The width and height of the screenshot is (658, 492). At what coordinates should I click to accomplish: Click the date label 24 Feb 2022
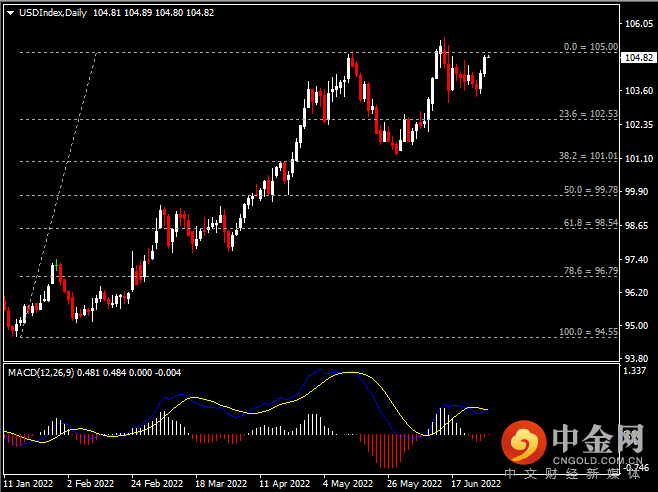pos(157,484)
